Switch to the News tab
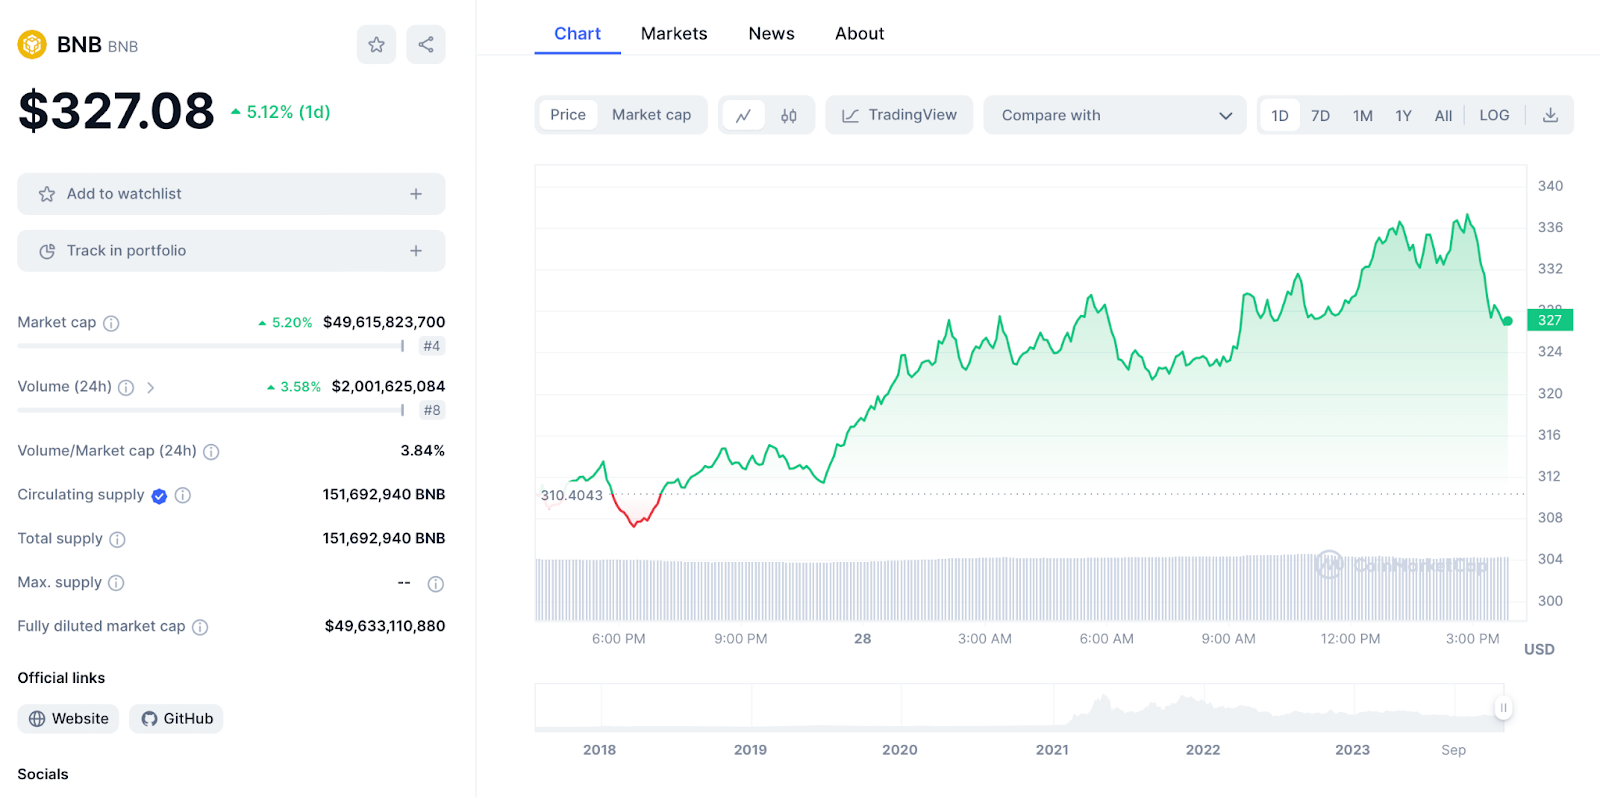This screenshot has width=1600, height=798. pos(772,33)
